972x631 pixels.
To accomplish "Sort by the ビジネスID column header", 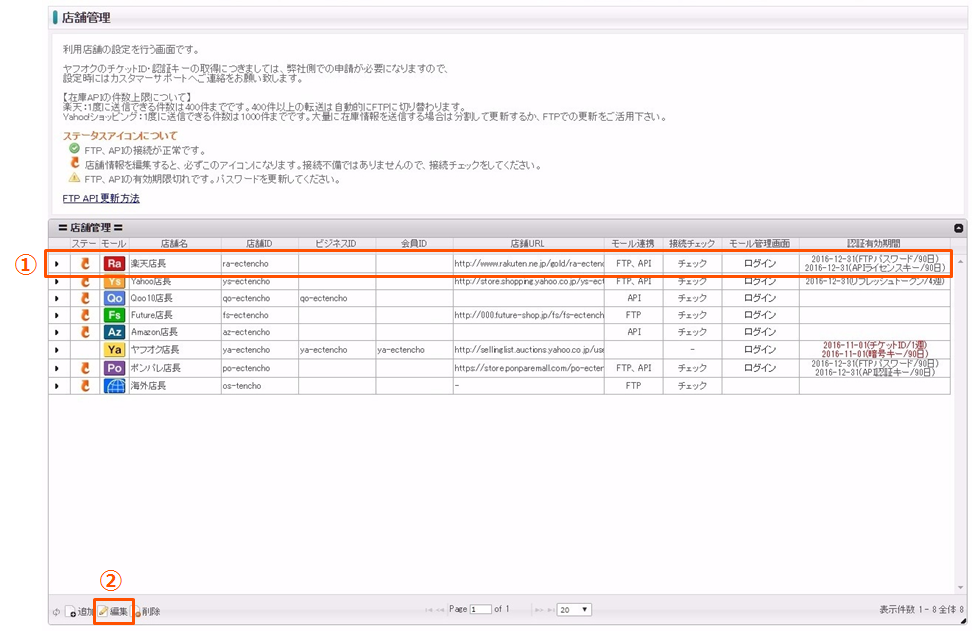I will click(x=337, y=244).
